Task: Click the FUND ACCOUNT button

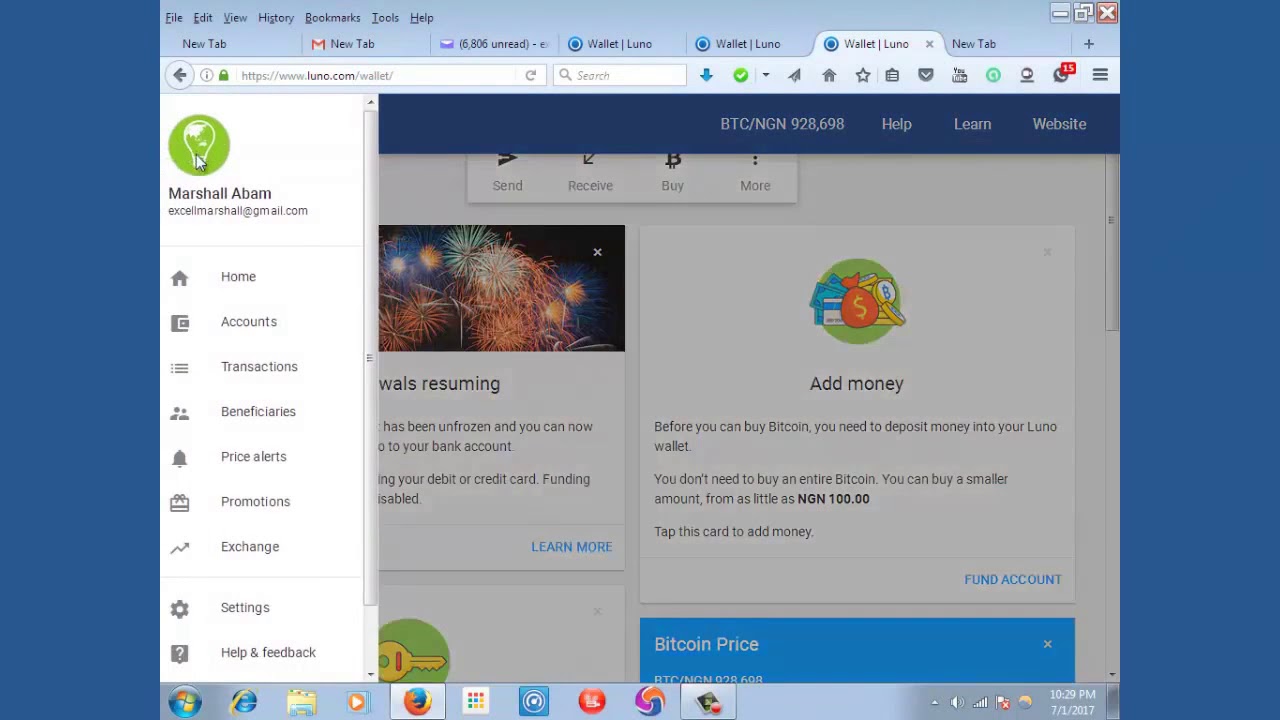Action: pyautogui.click(x=1012, y=579)
